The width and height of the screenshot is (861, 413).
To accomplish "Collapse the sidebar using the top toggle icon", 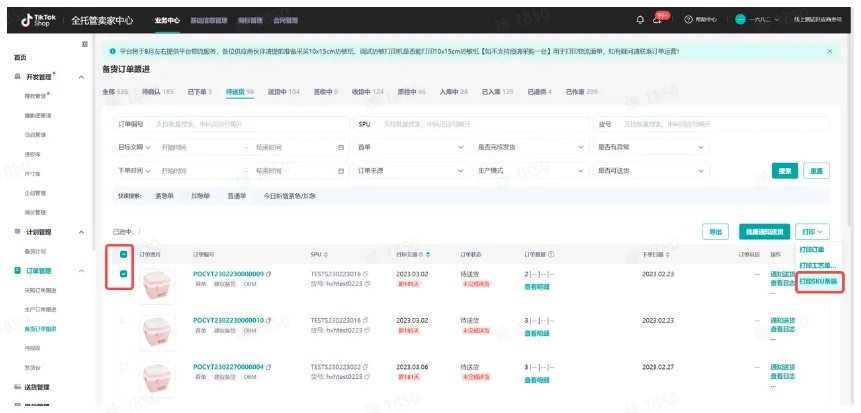I will [85, 44].
